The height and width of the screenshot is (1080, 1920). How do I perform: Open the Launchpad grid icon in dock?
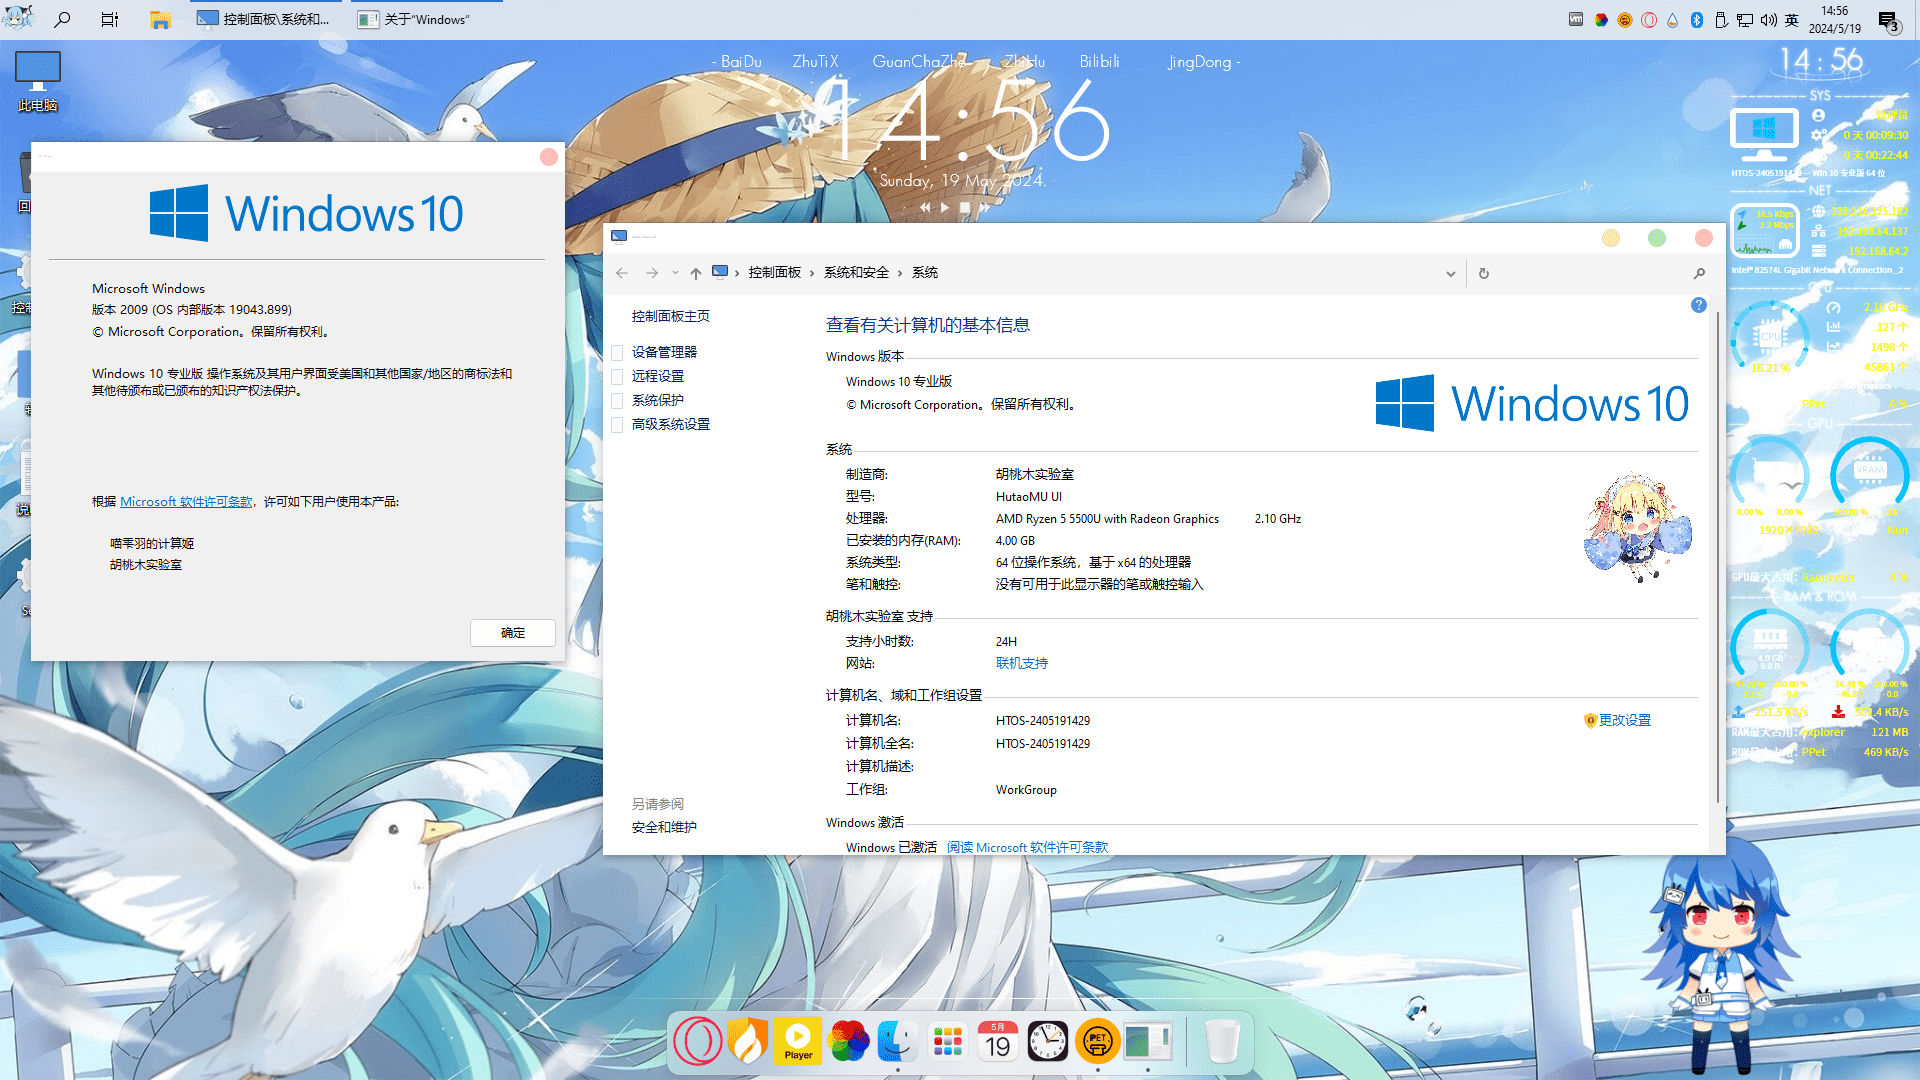point(948,1041)
